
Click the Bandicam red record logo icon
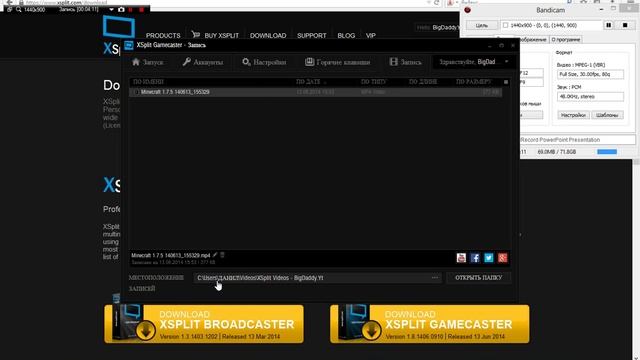point(468,10)
